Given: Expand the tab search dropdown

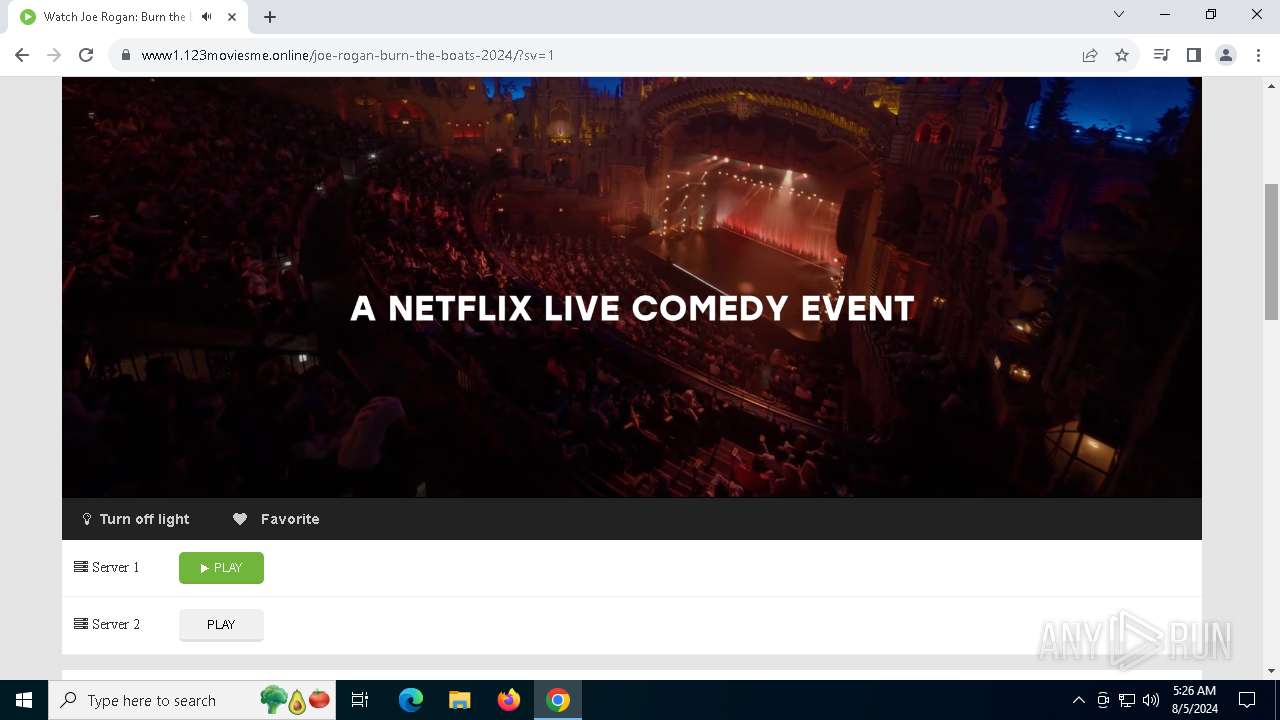Looking at the screenshot, I should pyautogui.click(x=1119, y=14).
